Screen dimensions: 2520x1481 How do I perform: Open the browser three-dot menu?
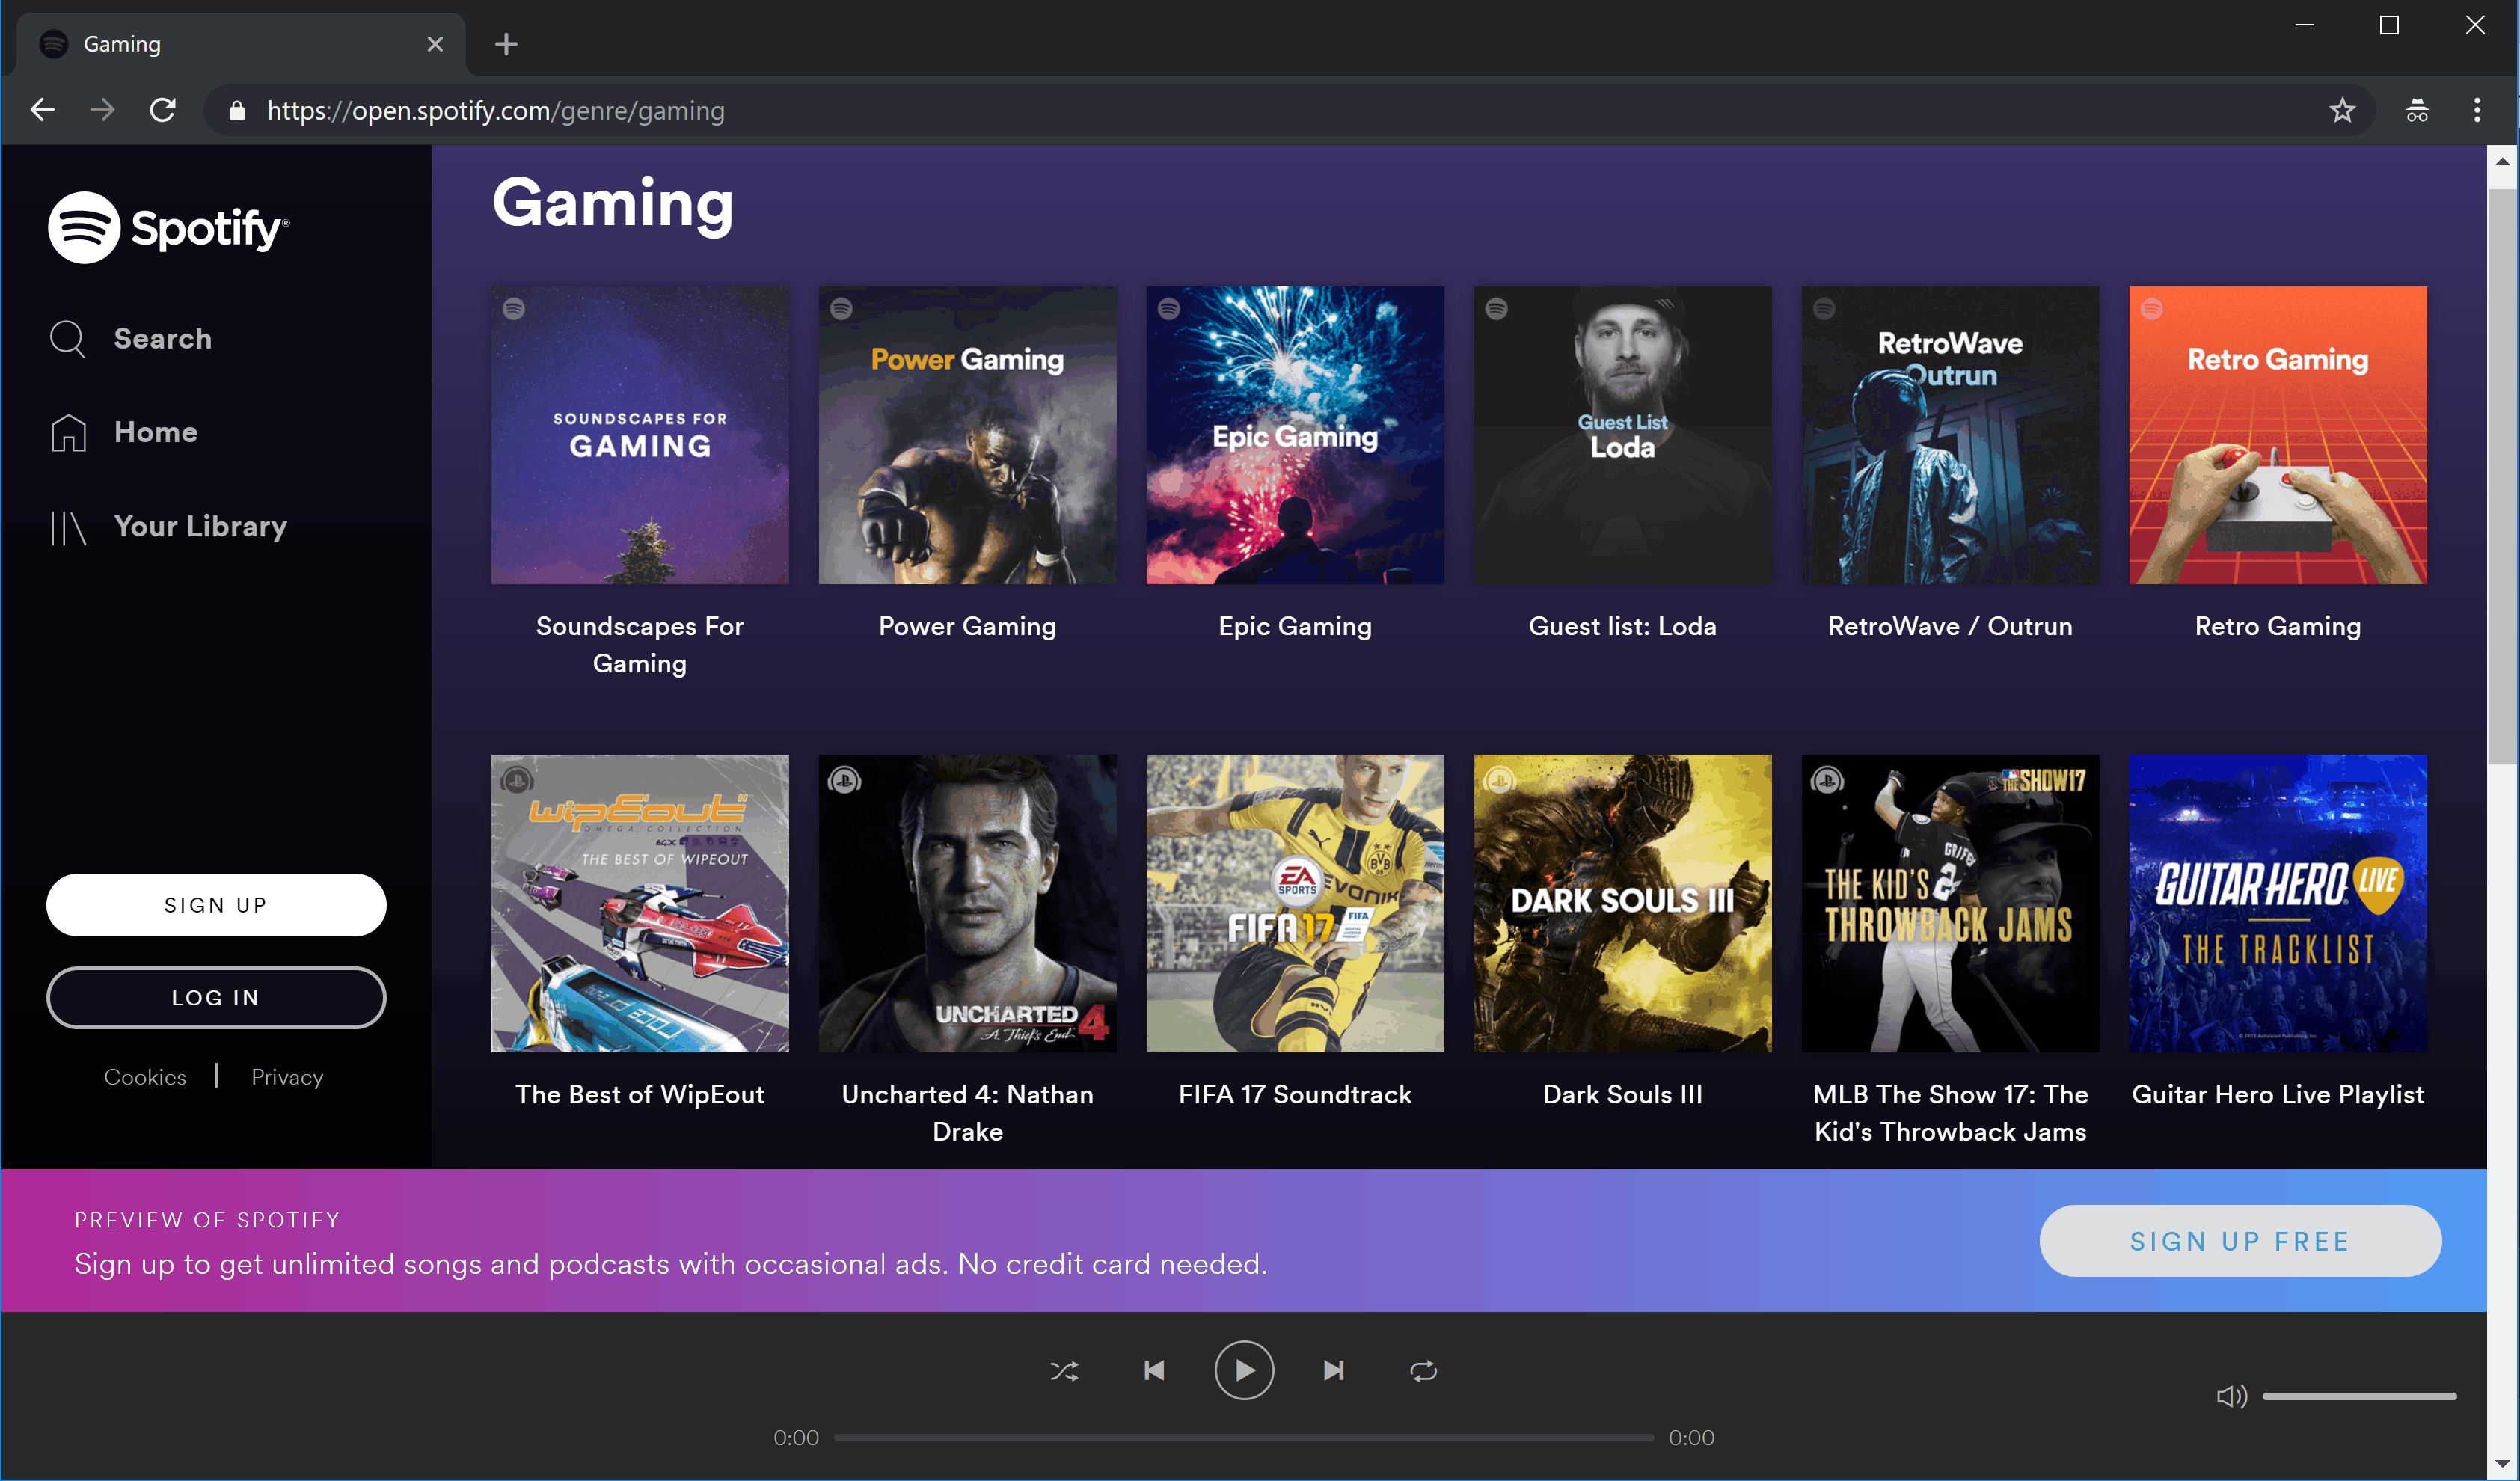coord(2477,110)
